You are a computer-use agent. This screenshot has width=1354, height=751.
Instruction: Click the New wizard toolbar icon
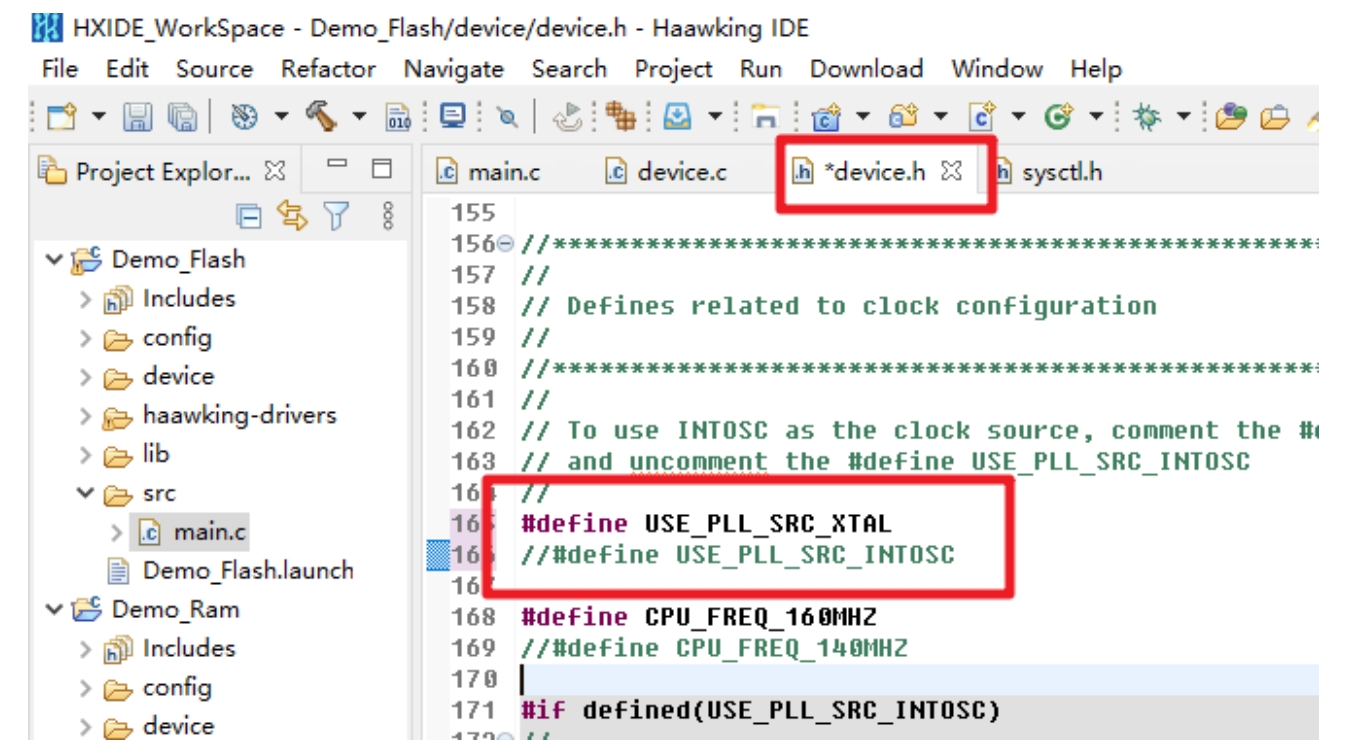click(62, 118)
